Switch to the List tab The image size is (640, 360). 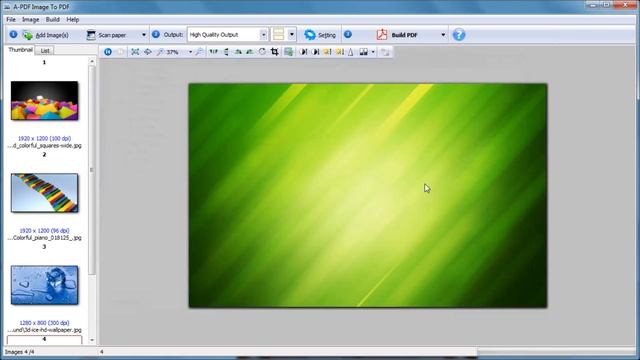tap(45, 51)
